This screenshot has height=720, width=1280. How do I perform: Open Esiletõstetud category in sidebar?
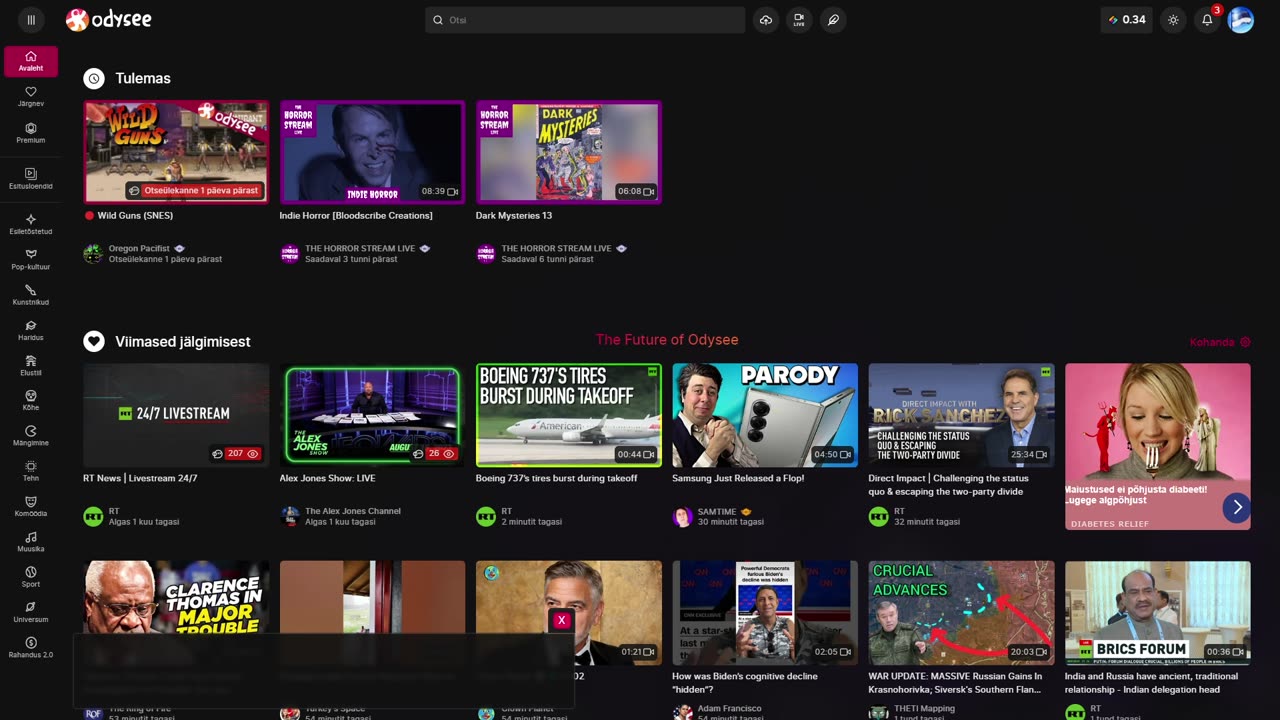tap(31, 225)
